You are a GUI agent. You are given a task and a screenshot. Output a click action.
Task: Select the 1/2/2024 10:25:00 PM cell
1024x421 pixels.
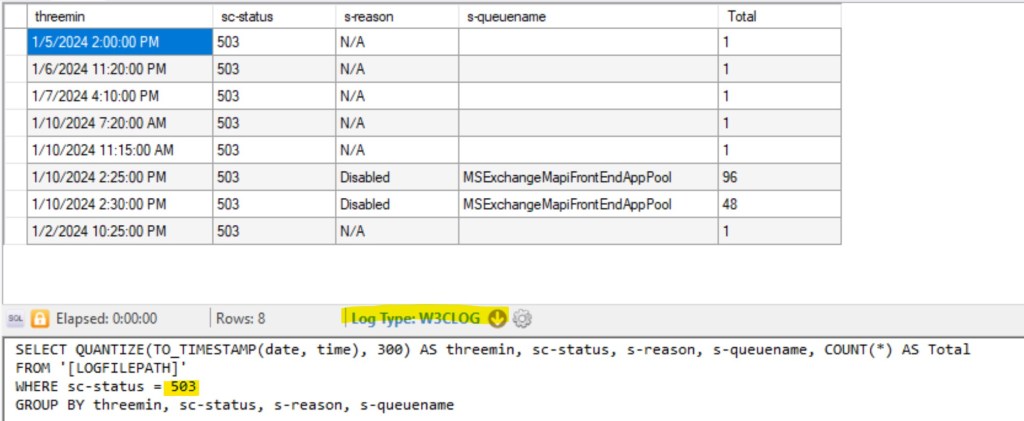click(x=119, y=232)
